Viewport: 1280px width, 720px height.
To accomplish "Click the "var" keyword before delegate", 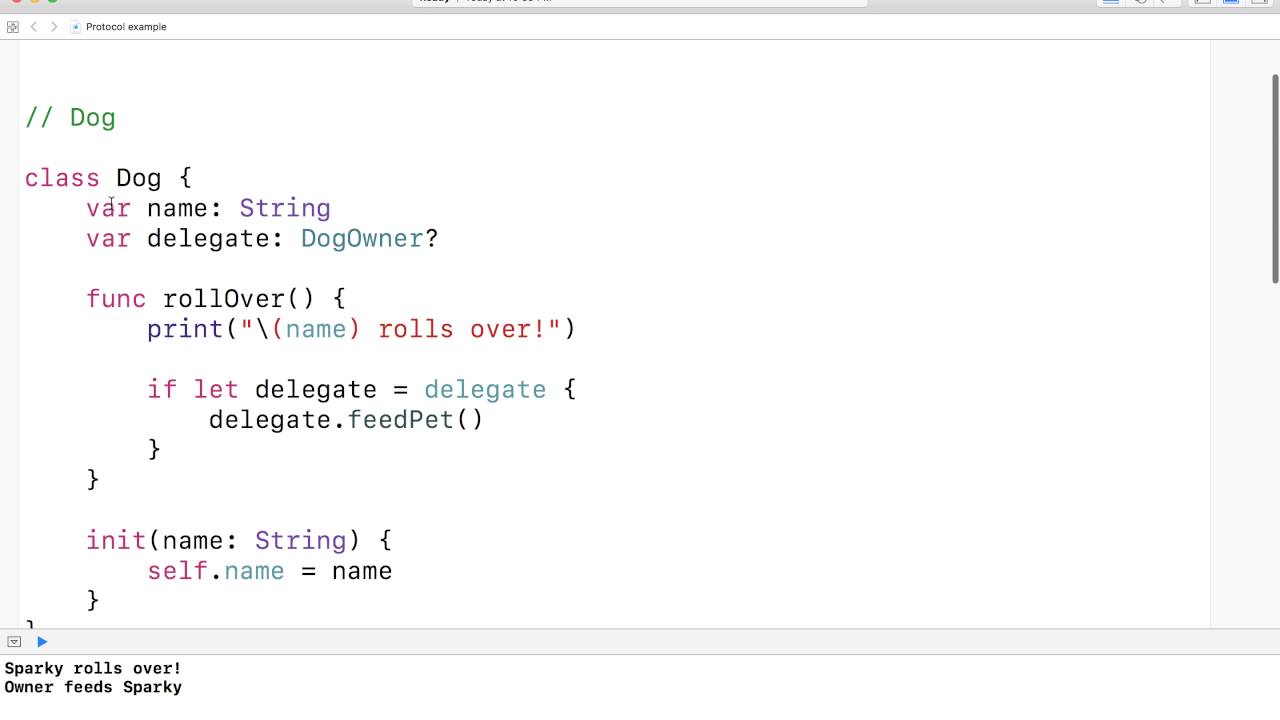I will [x=108, y=238].
